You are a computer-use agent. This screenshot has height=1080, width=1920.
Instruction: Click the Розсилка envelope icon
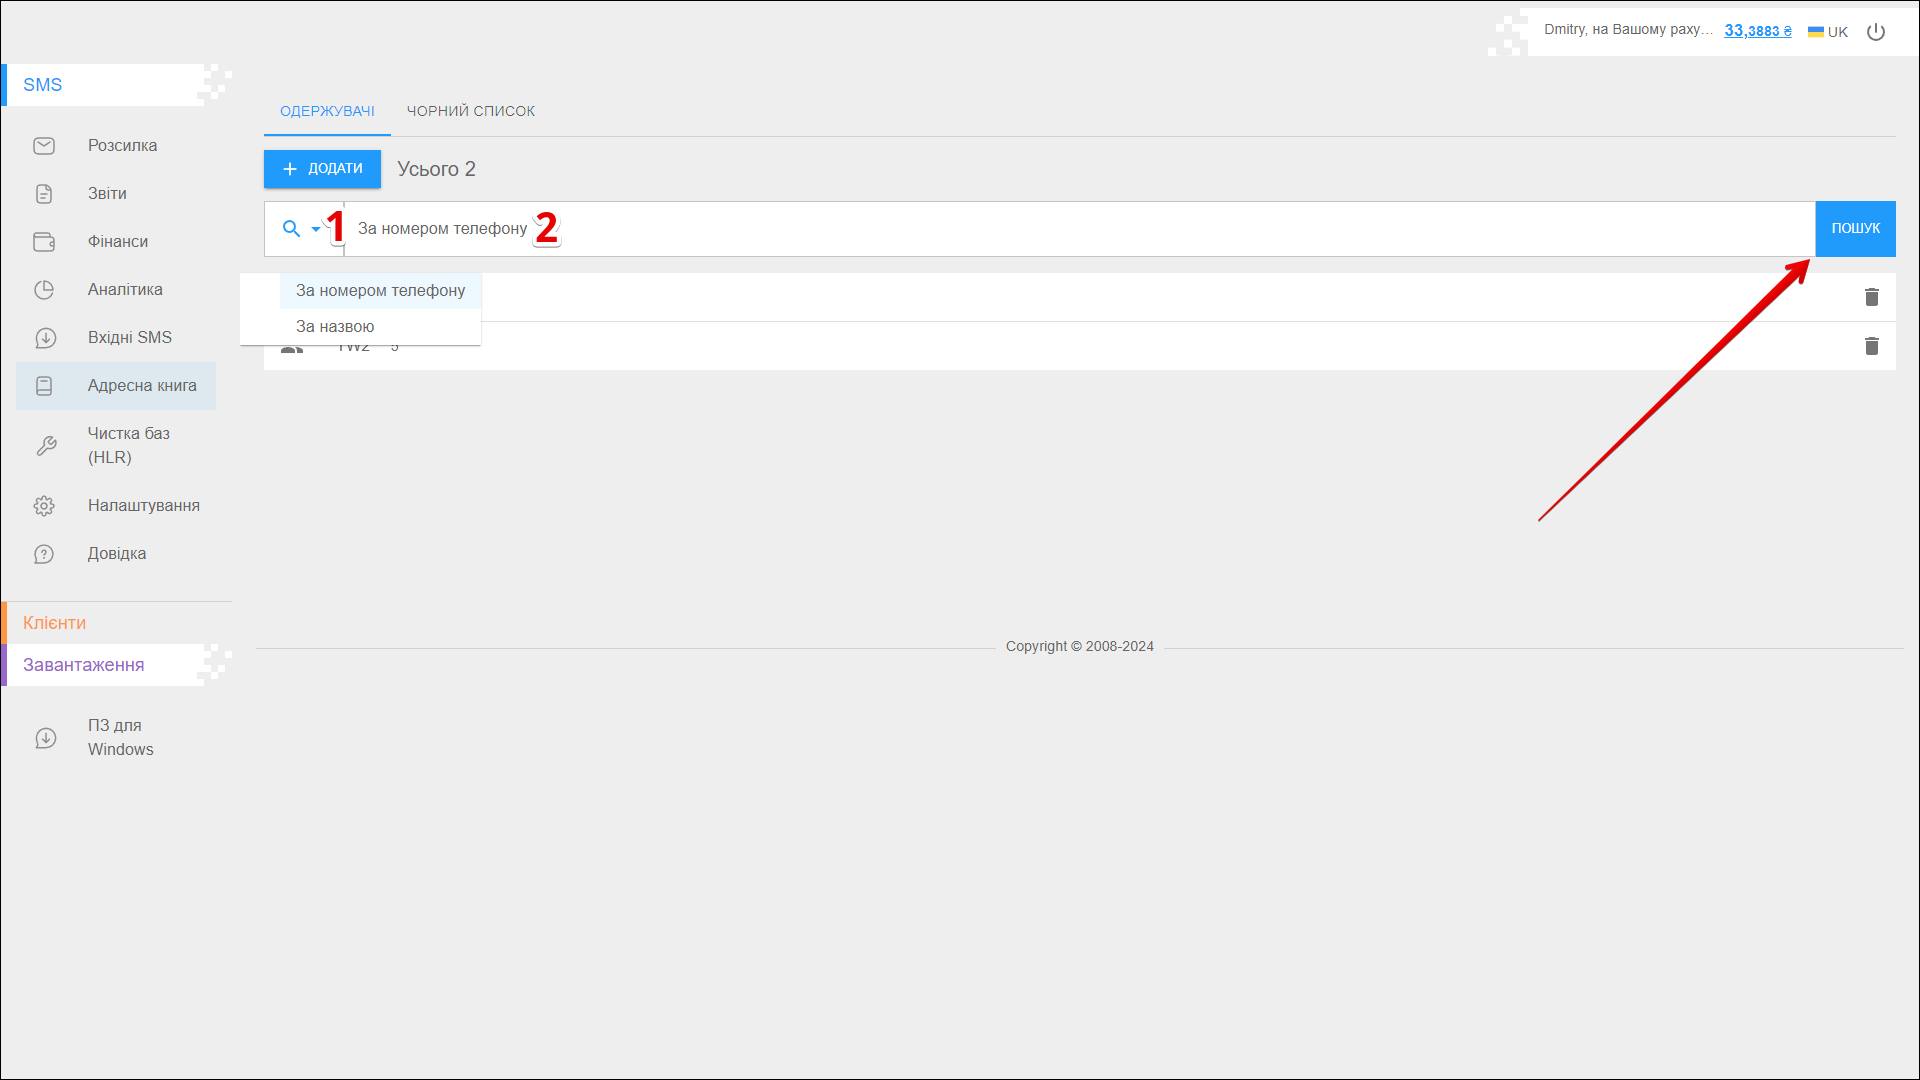[x=44, y=146]
